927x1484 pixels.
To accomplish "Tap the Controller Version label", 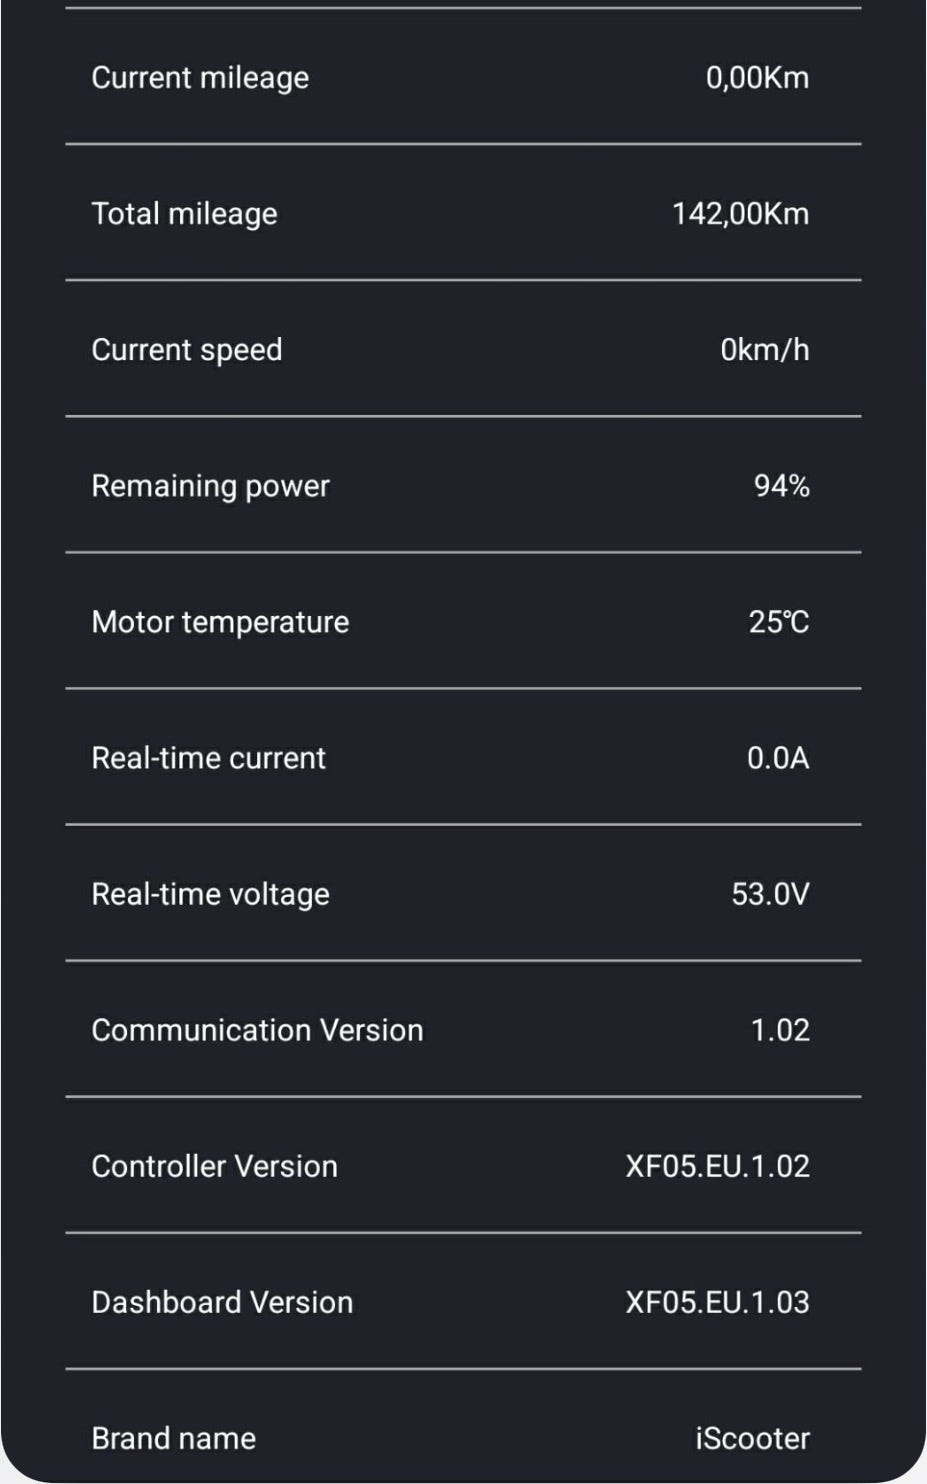I will coord(214,1166).
